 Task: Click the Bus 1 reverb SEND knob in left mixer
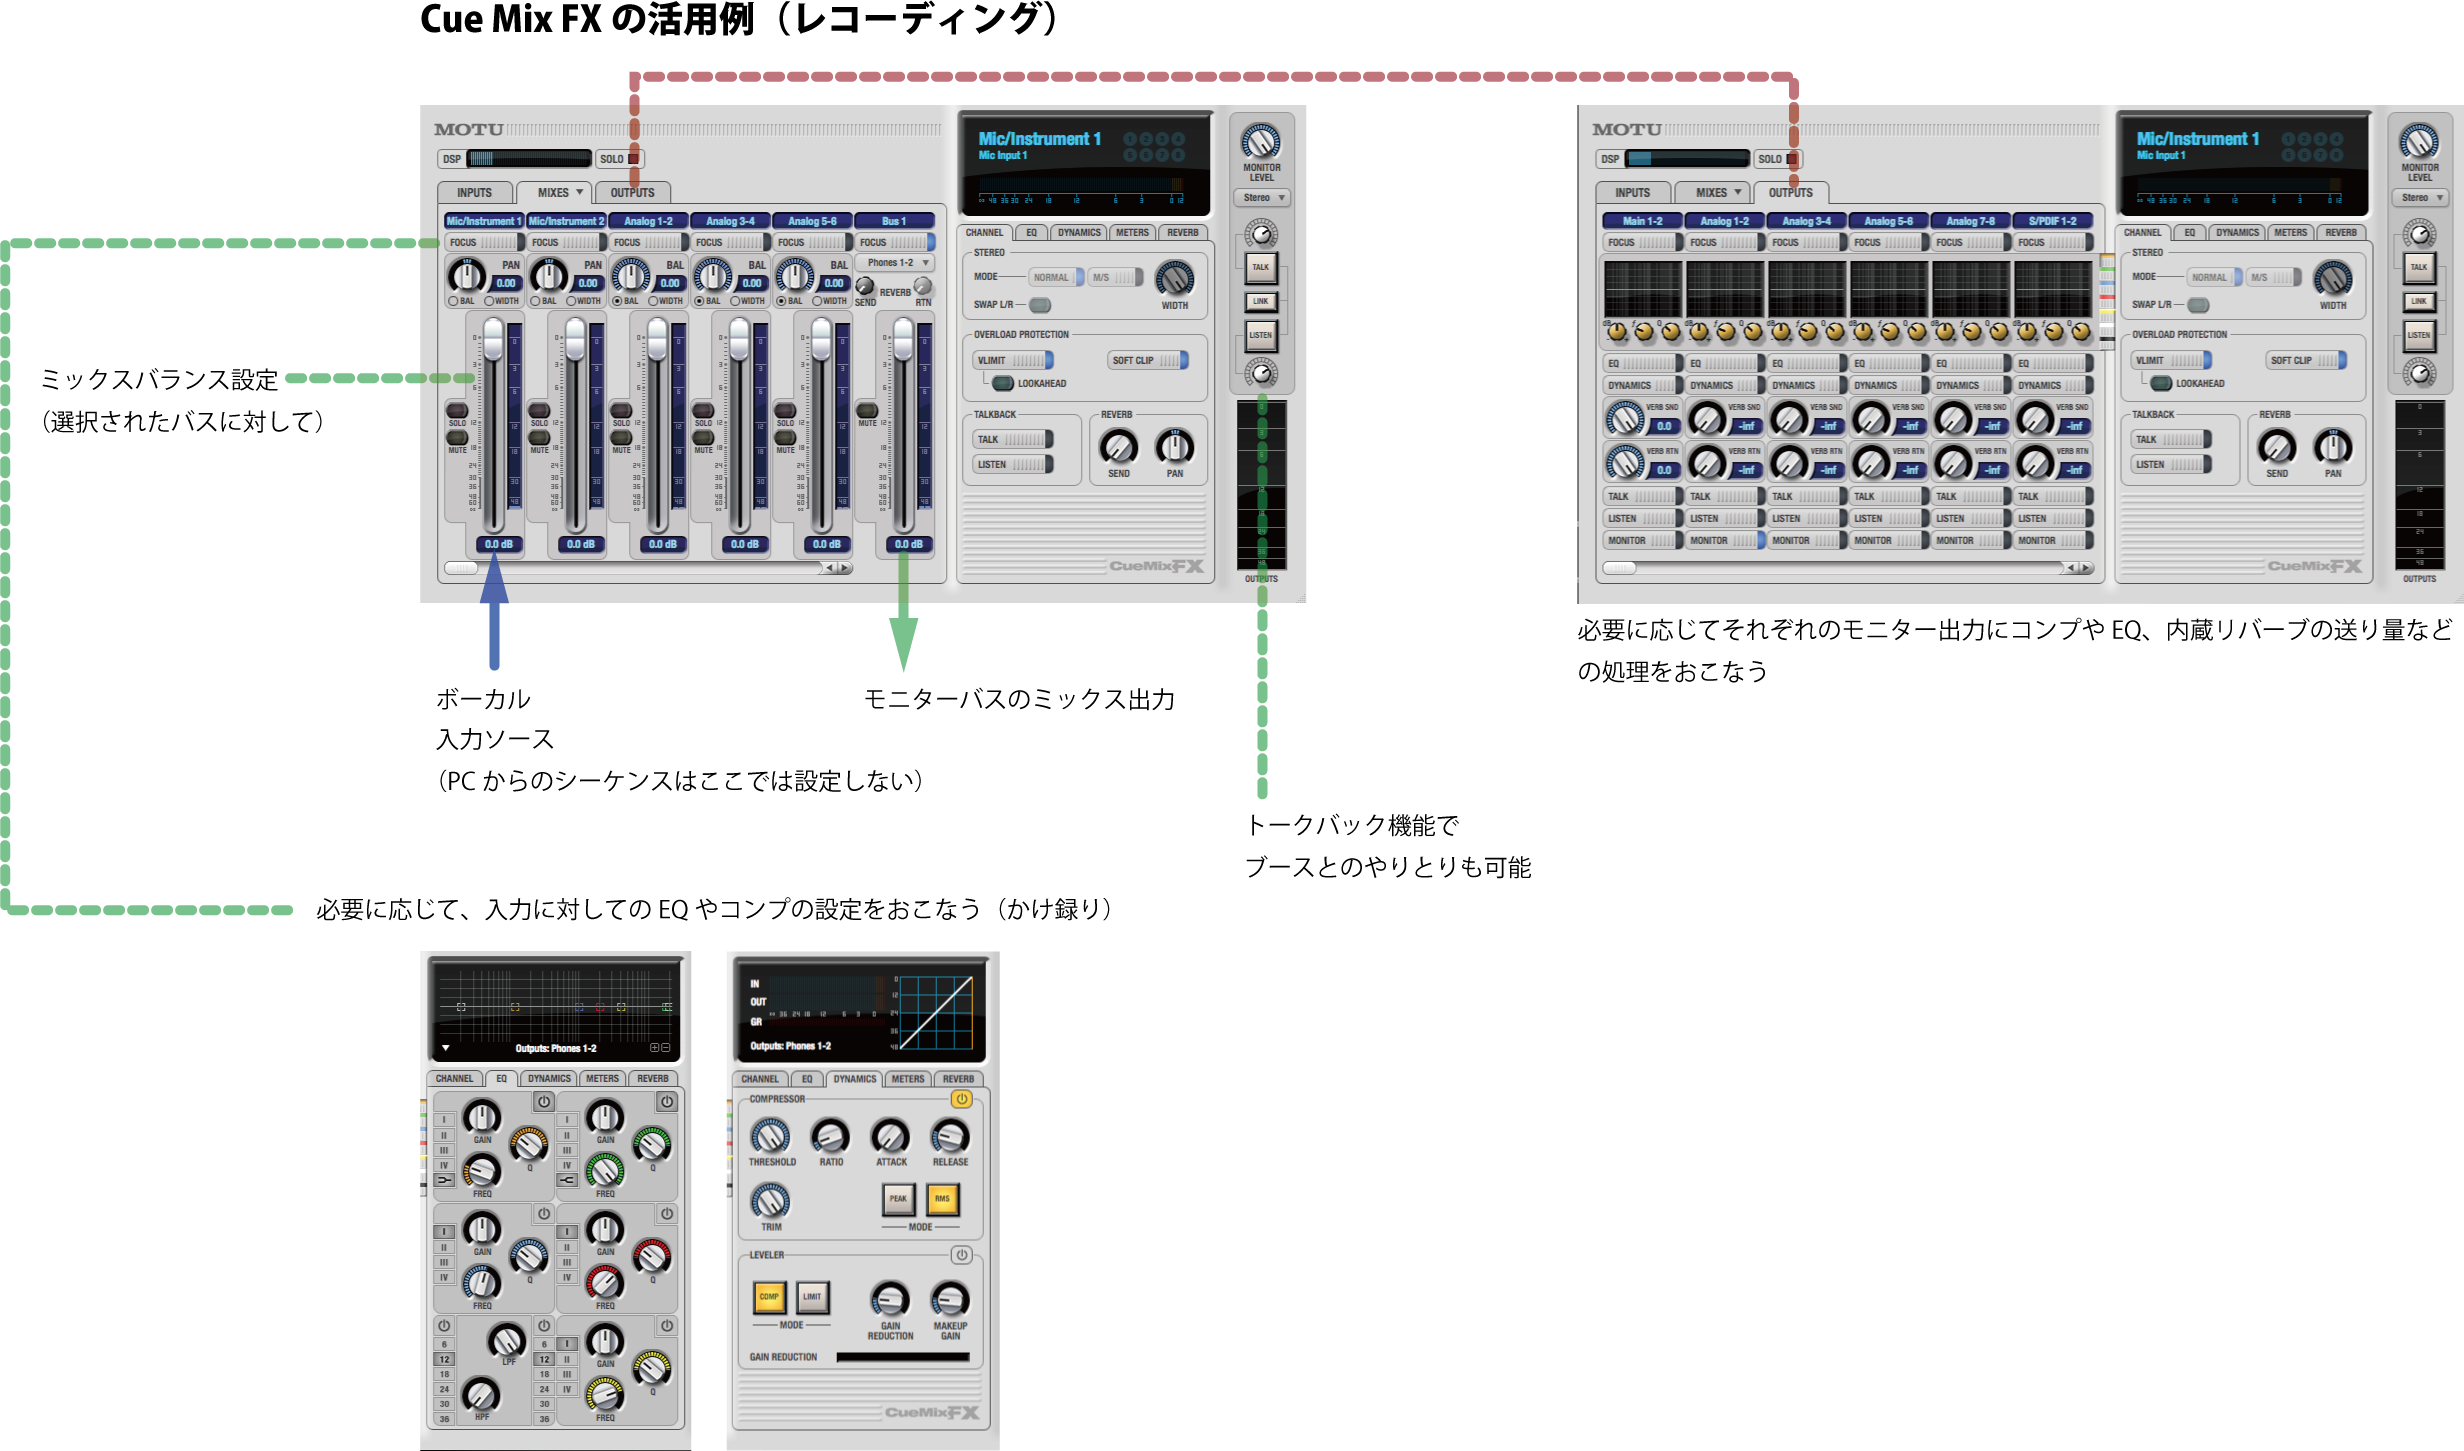pyautogui.click(x=865, y=287)
